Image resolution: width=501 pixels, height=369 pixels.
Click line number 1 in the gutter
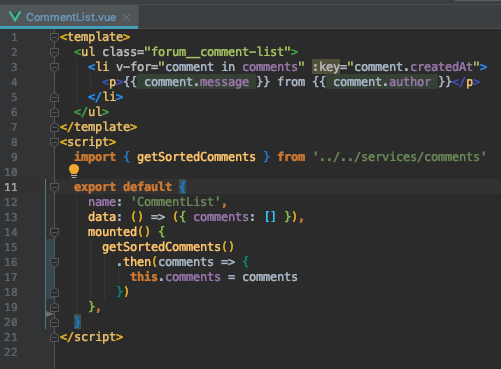(14, 37)
